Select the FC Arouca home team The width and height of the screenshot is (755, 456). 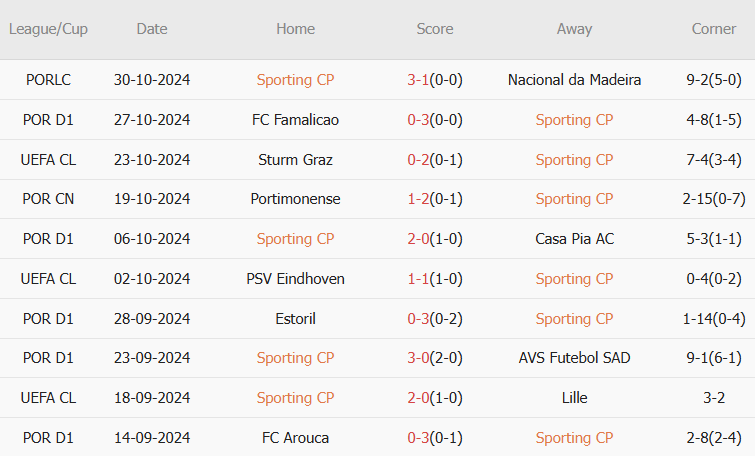(x=295, y=438)
